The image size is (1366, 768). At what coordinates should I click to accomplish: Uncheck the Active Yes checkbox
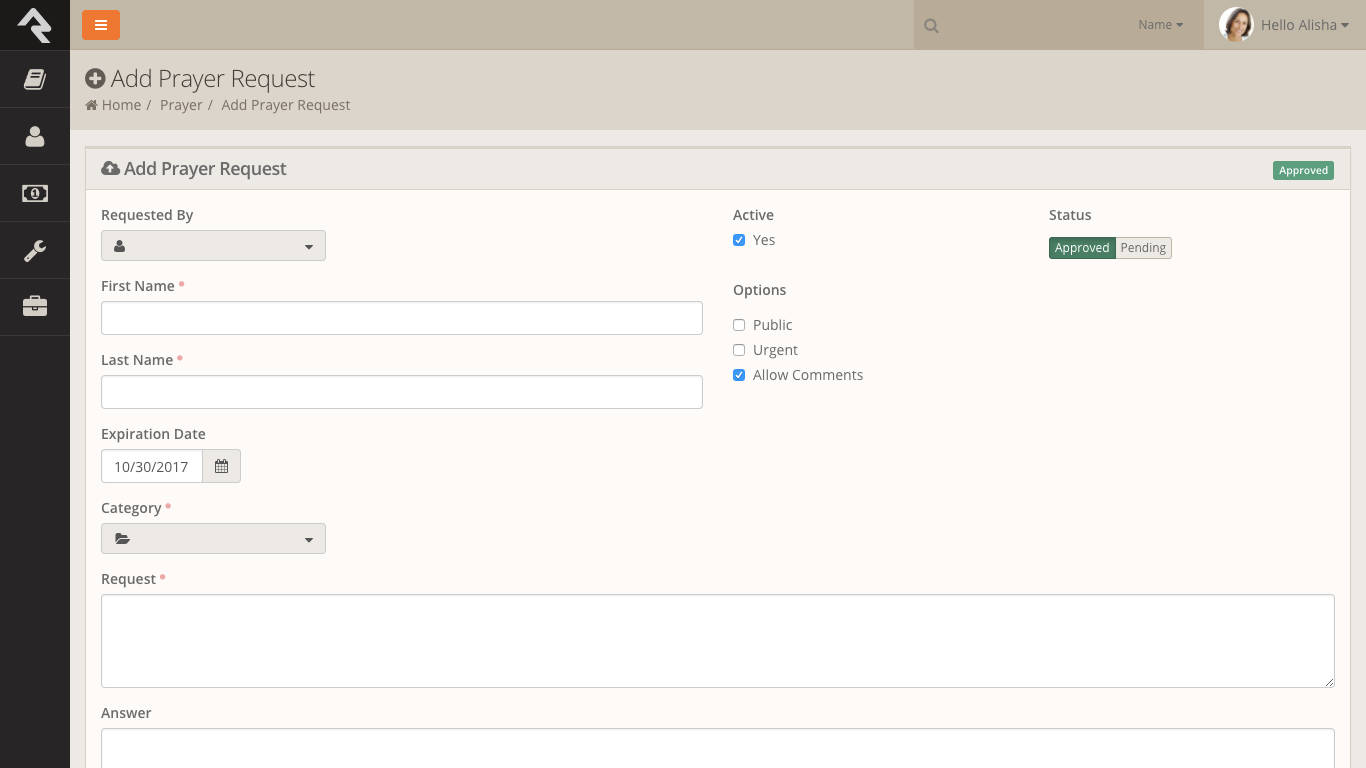[739, 240]
